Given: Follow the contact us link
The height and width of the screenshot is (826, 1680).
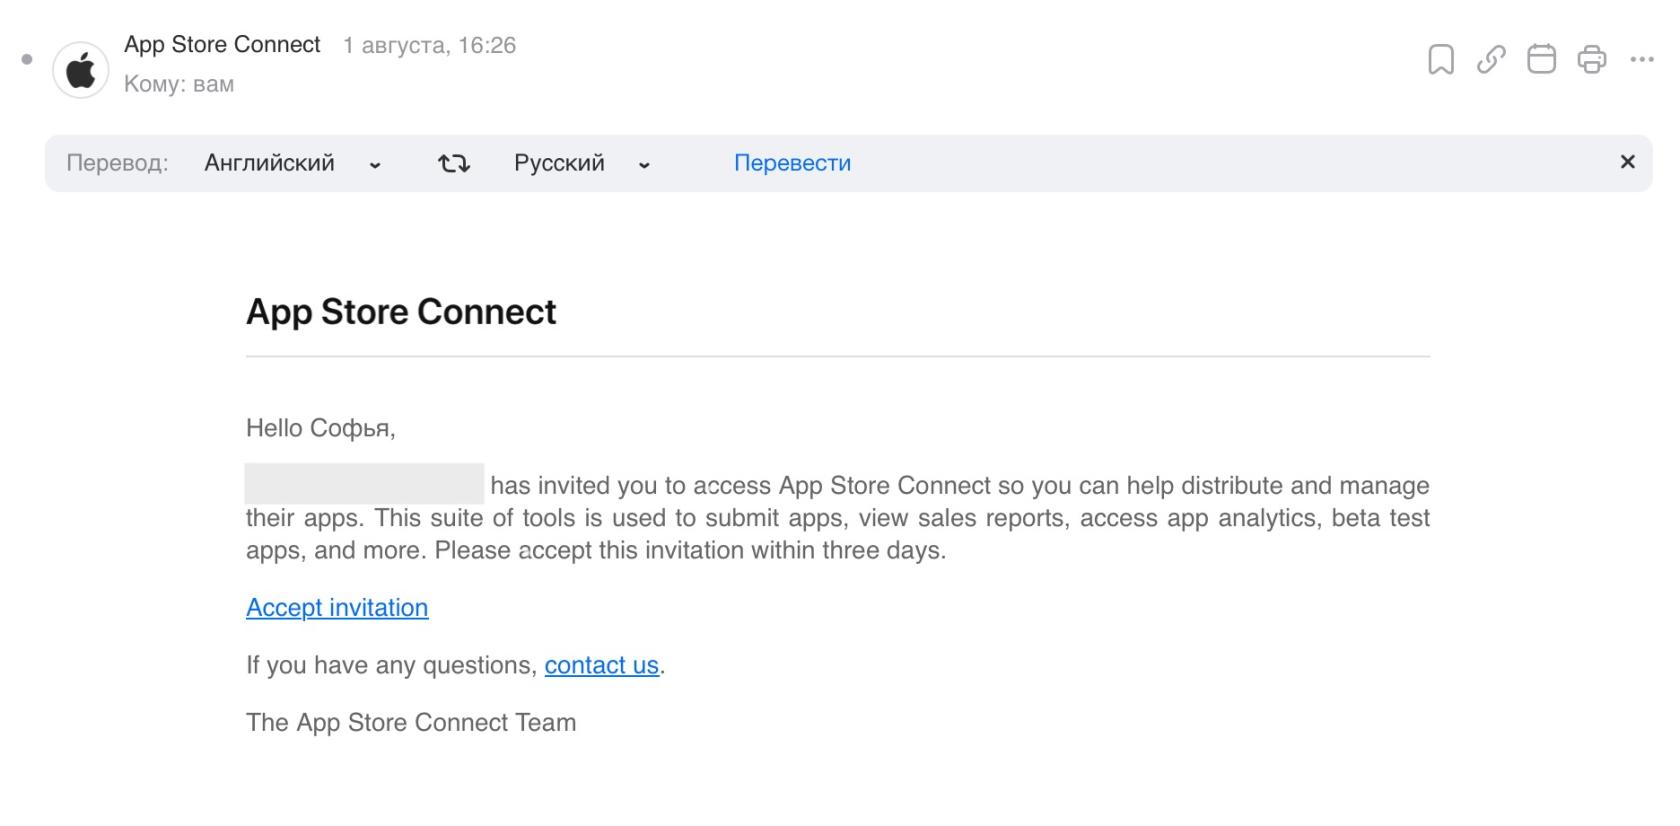Looking at the screenshot, I should click(601, 666).
